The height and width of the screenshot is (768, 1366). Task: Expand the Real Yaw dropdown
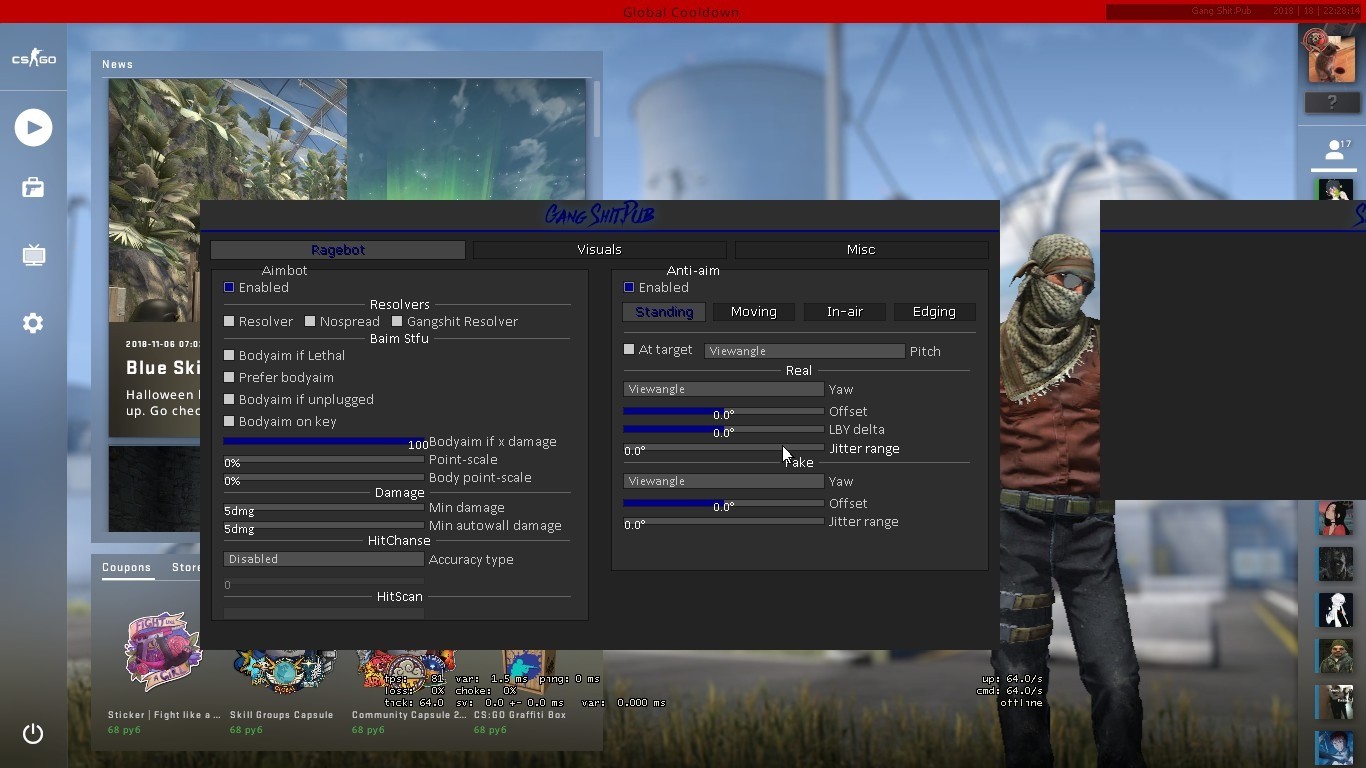(x=723, y=389)
